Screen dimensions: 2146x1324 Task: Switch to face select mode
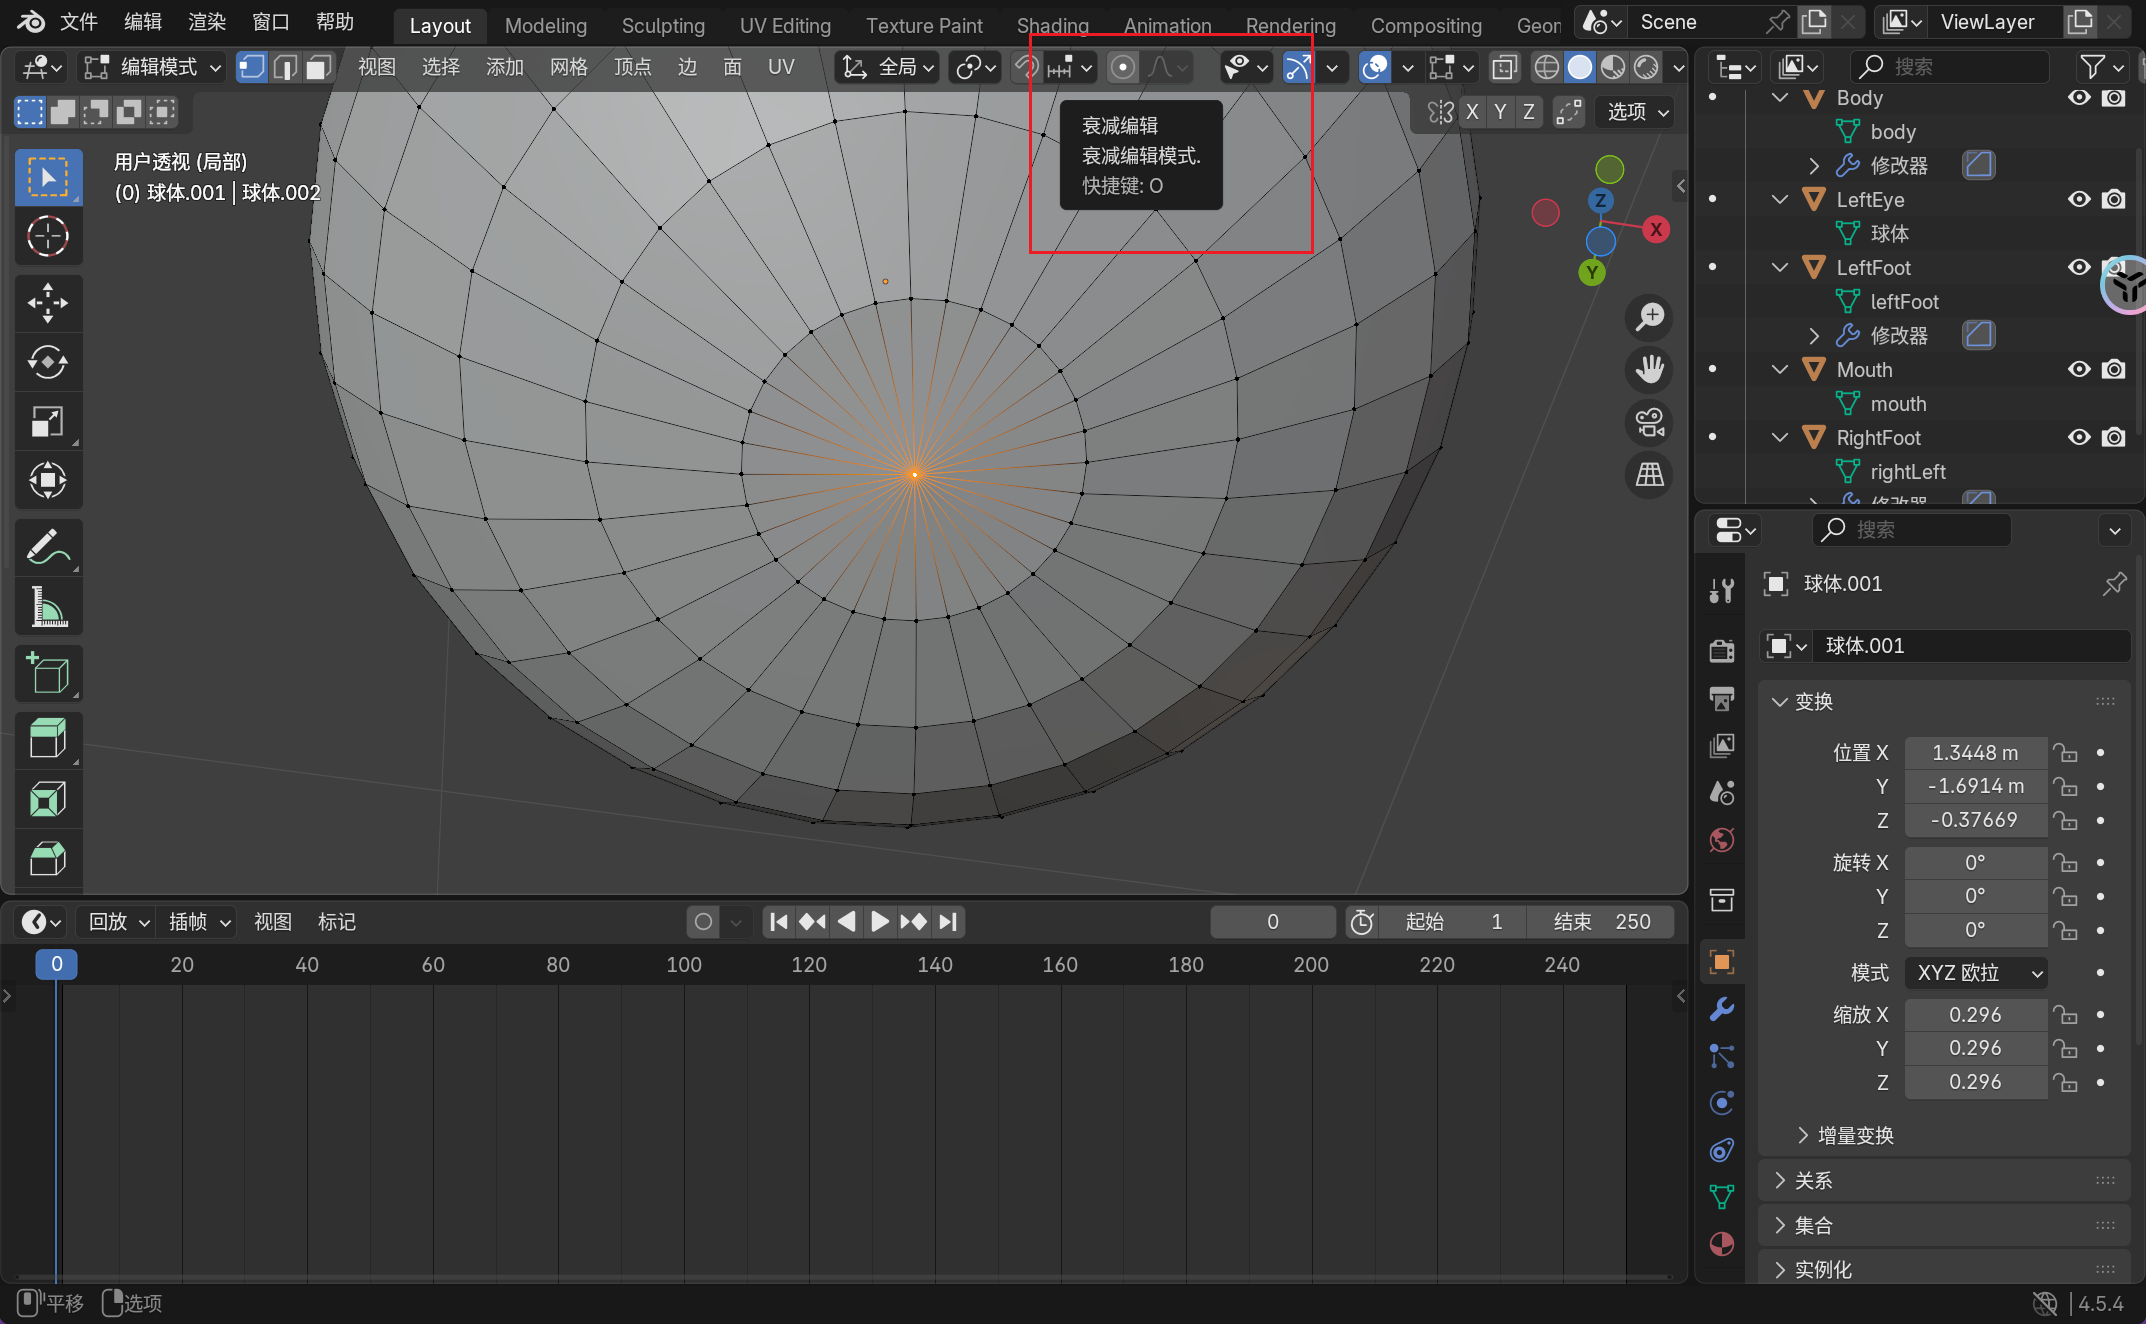(x=318, y=67)
